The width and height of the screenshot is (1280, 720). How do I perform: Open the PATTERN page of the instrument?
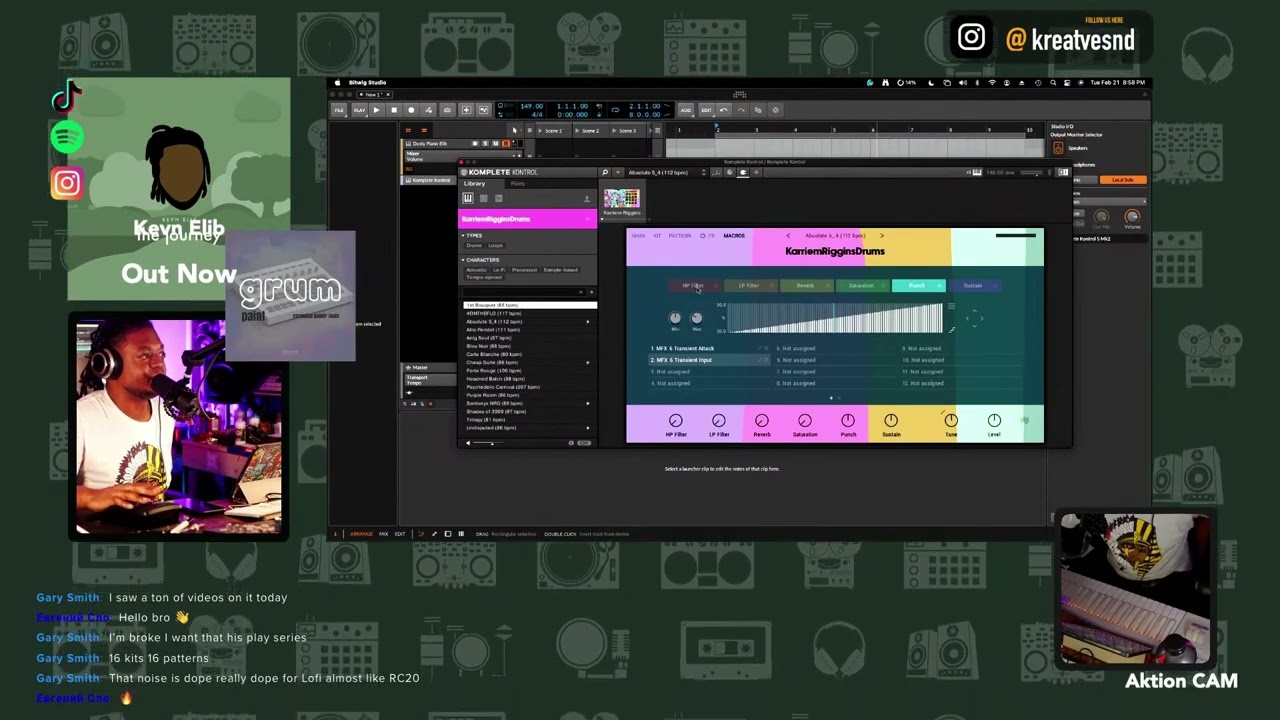pos(680,236)
